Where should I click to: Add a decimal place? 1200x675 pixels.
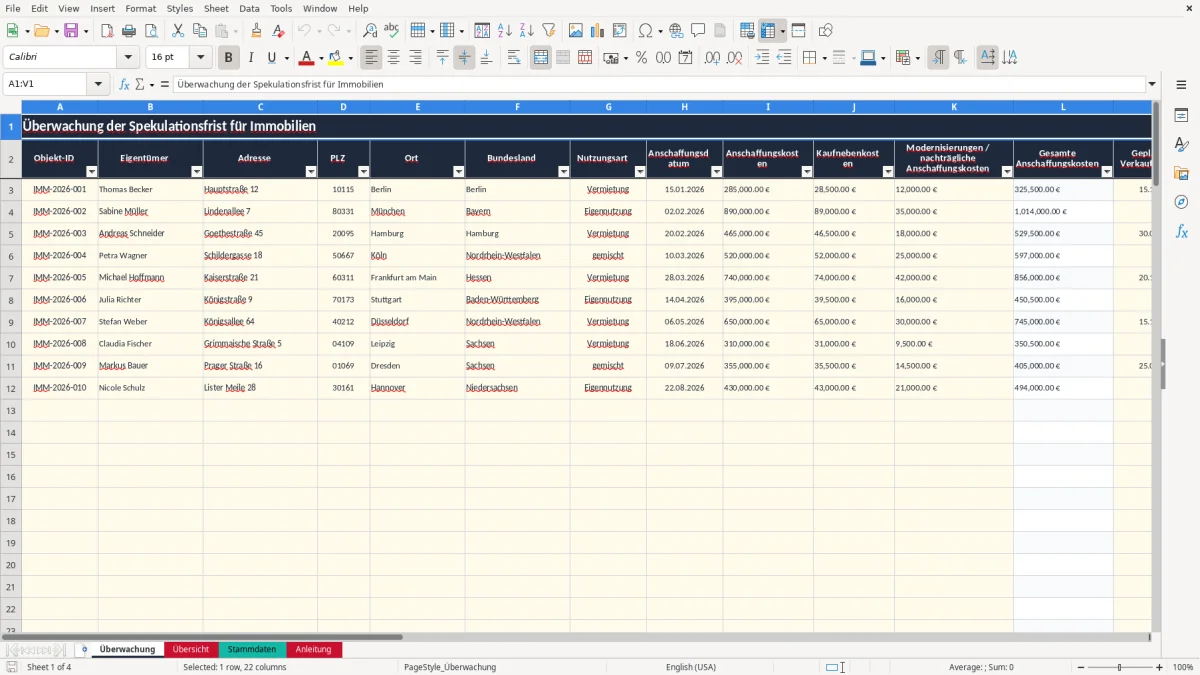click(713, 58)
